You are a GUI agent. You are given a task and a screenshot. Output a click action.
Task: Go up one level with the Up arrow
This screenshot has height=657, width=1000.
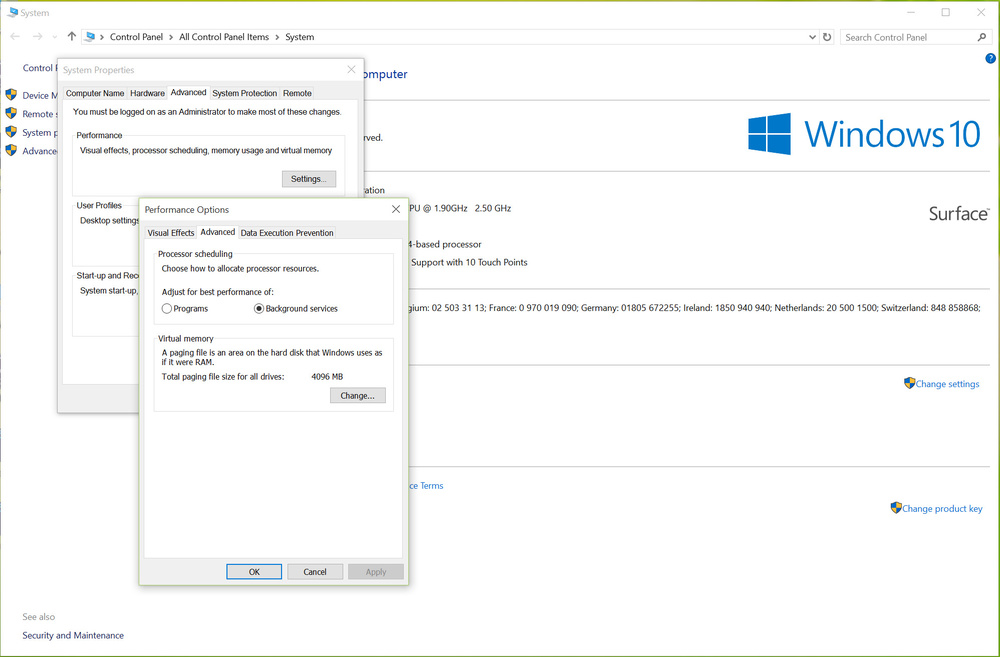click(71, 37)
